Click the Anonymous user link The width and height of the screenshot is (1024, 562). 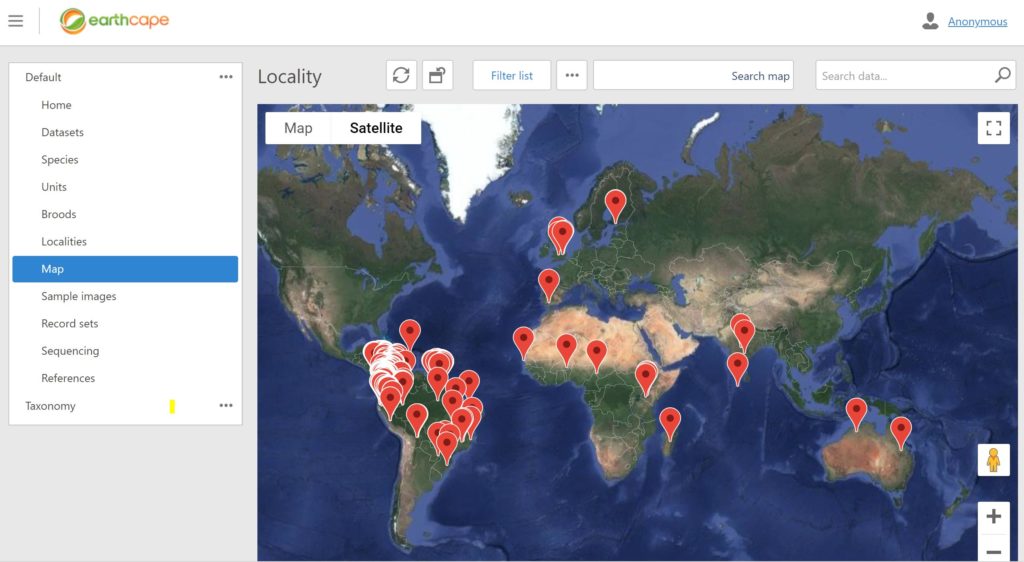pyautogui.click(x=977, y=21)
